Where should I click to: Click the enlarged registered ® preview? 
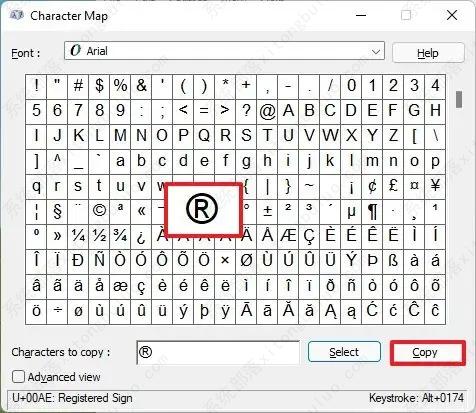point(203,209)
